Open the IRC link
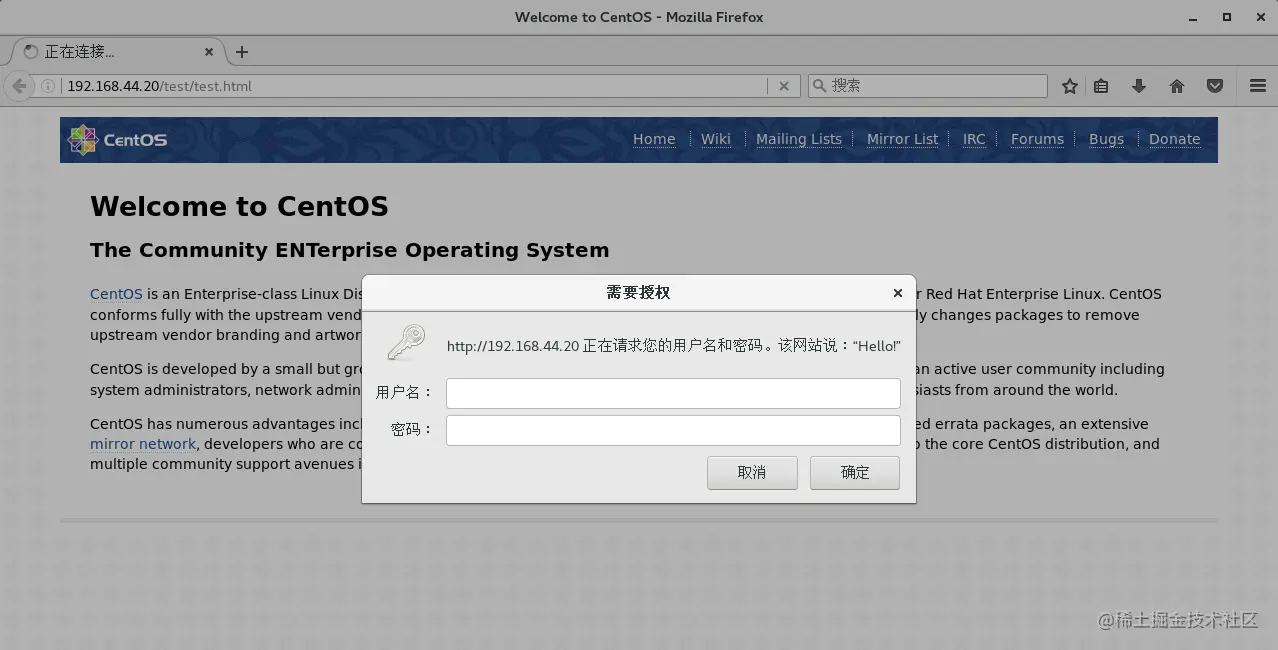The image size is (1278, 650). coord(974,139)
